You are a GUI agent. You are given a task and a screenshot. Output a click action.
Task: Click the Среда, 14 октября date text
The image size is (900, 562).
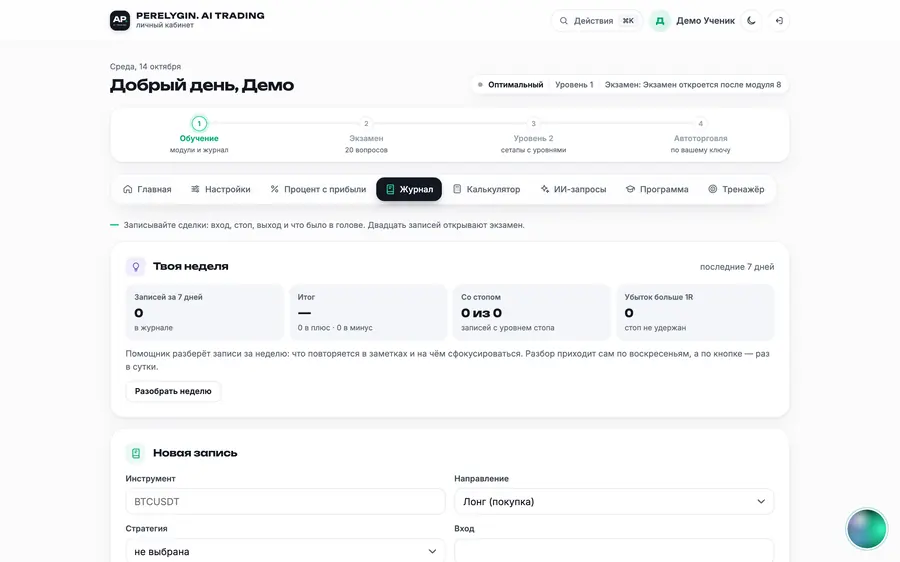pyautogui.click(x=145, y=67)
